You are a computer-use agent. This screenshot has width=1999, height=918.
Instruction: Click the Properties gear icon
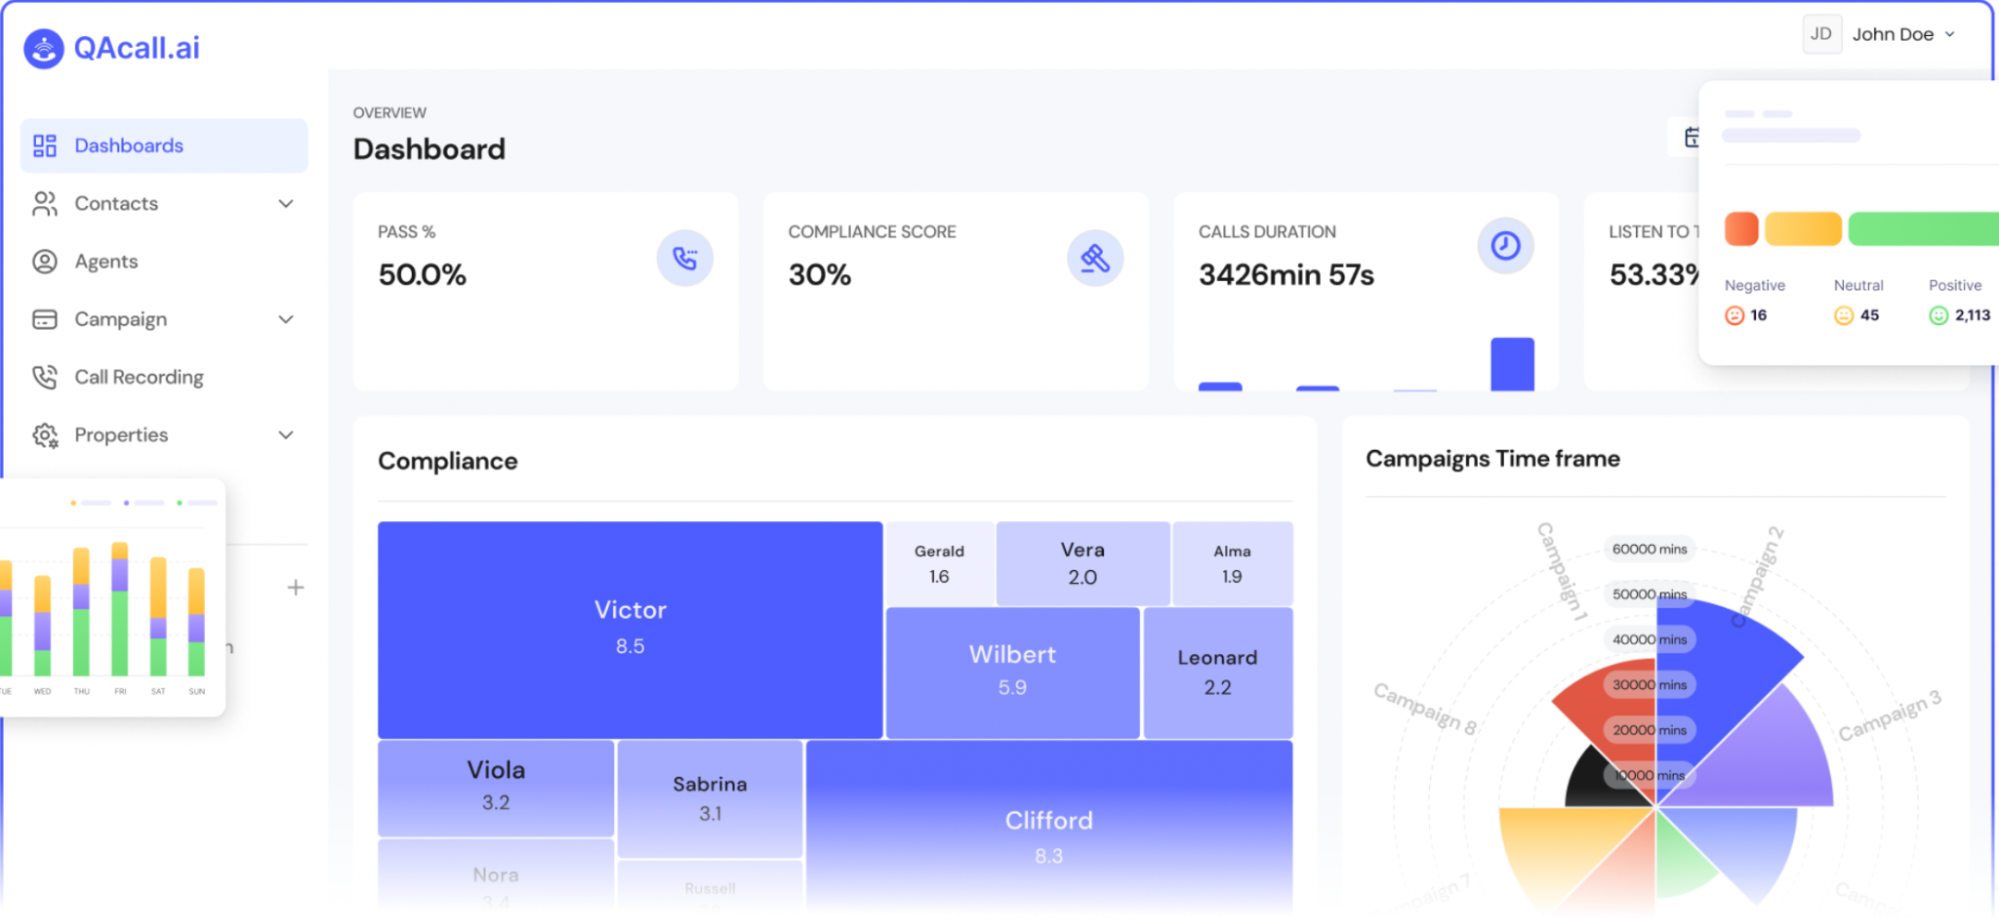click(45, 435)
